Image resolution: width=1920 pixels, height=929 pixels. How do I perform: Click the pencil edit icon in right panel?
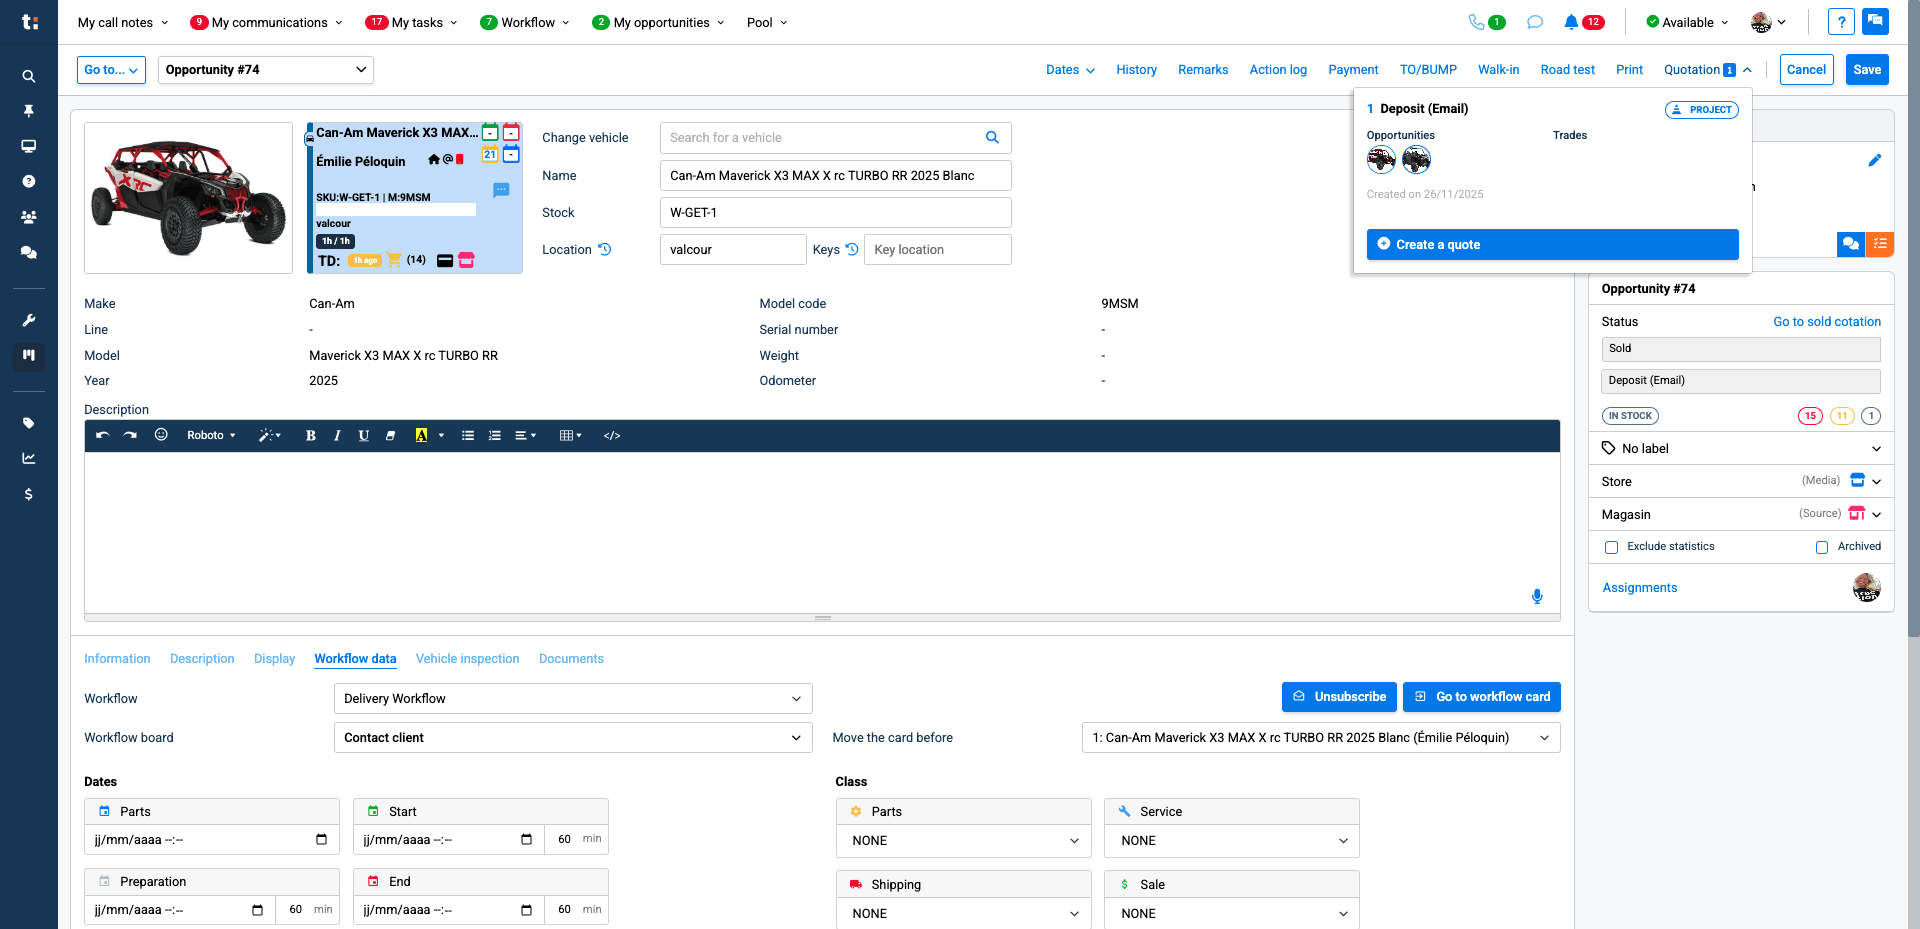1874,160
